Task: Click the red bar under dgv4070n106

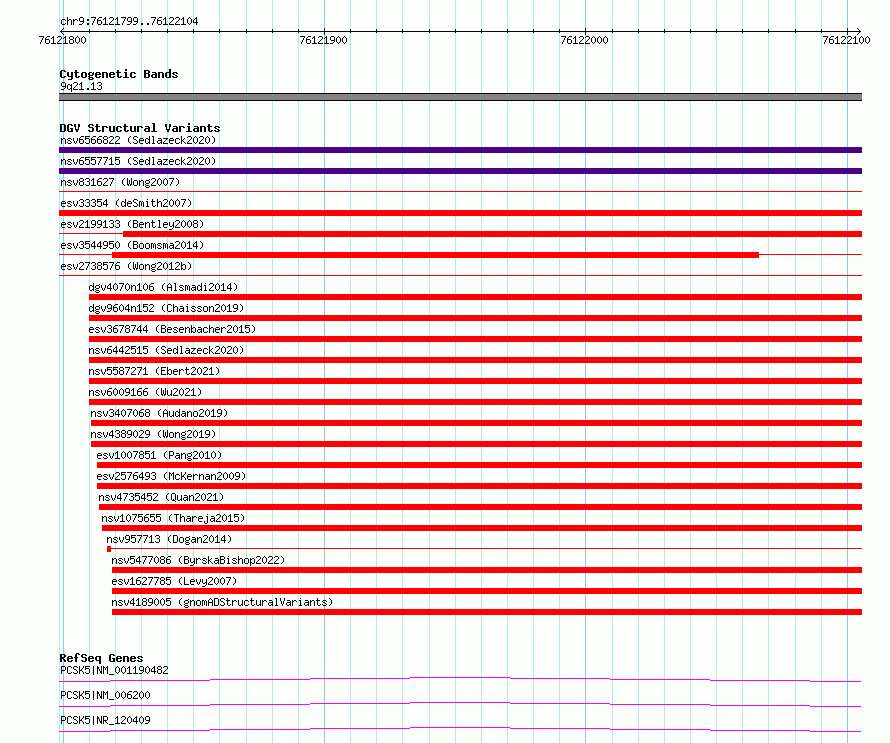Action: 476,297
